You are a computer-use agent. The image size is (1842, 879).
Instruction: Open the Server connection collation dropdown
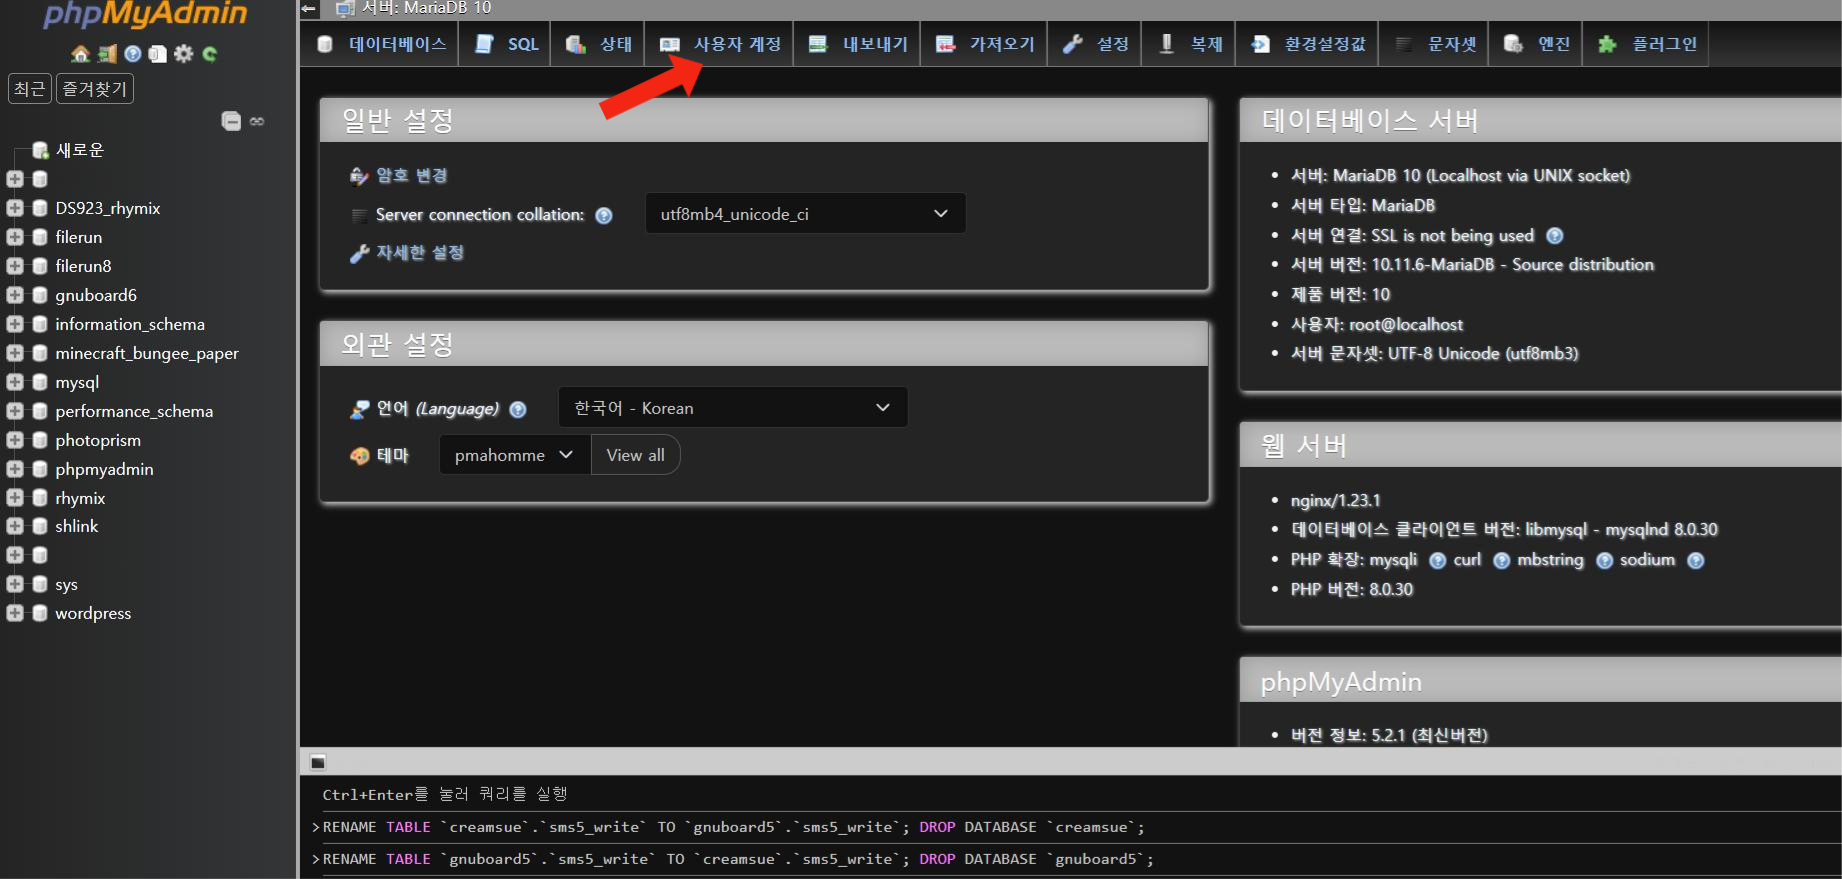[805, 214]
